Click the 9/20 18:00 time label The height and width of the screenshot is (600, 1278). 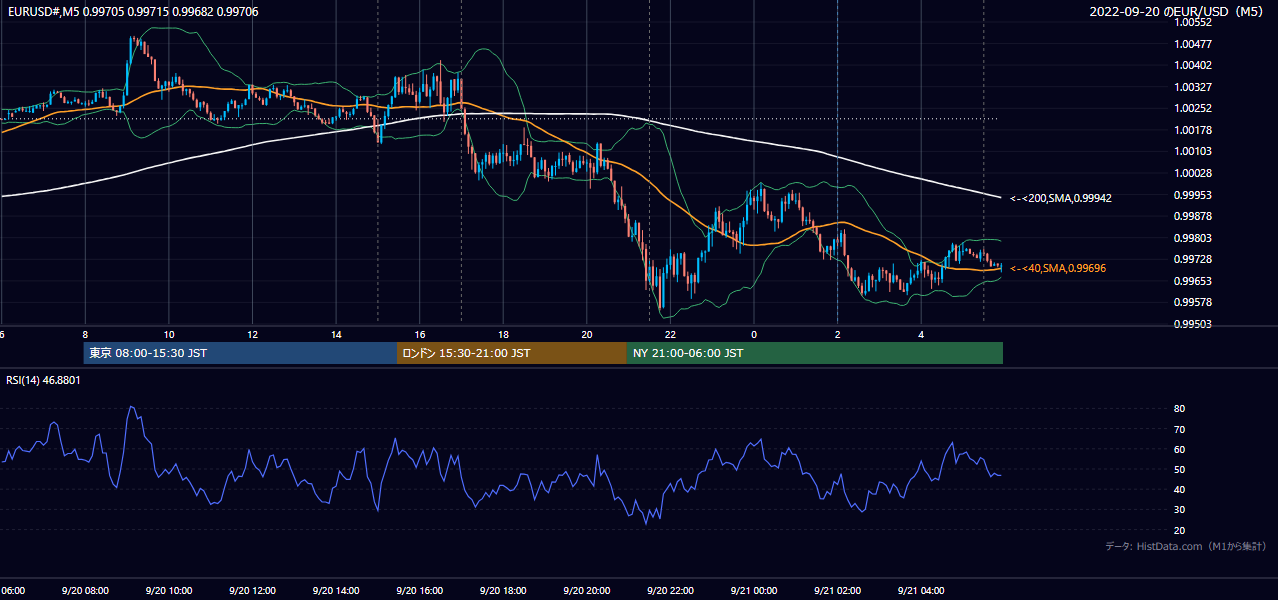point(503,591)
